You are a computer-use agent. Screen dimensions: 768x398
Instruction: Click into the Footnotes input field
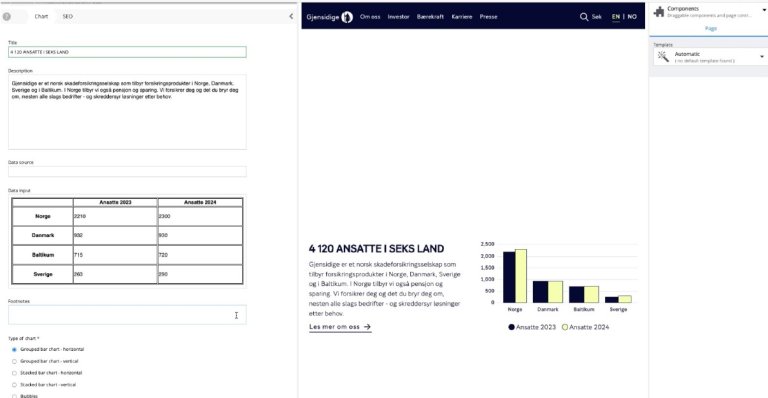127,315
